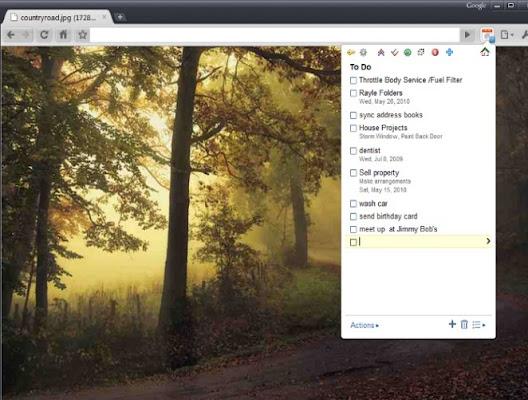Open the page menu dropdown
The height and width of the screenshot is (400, 528).
[x=507, y=35]
